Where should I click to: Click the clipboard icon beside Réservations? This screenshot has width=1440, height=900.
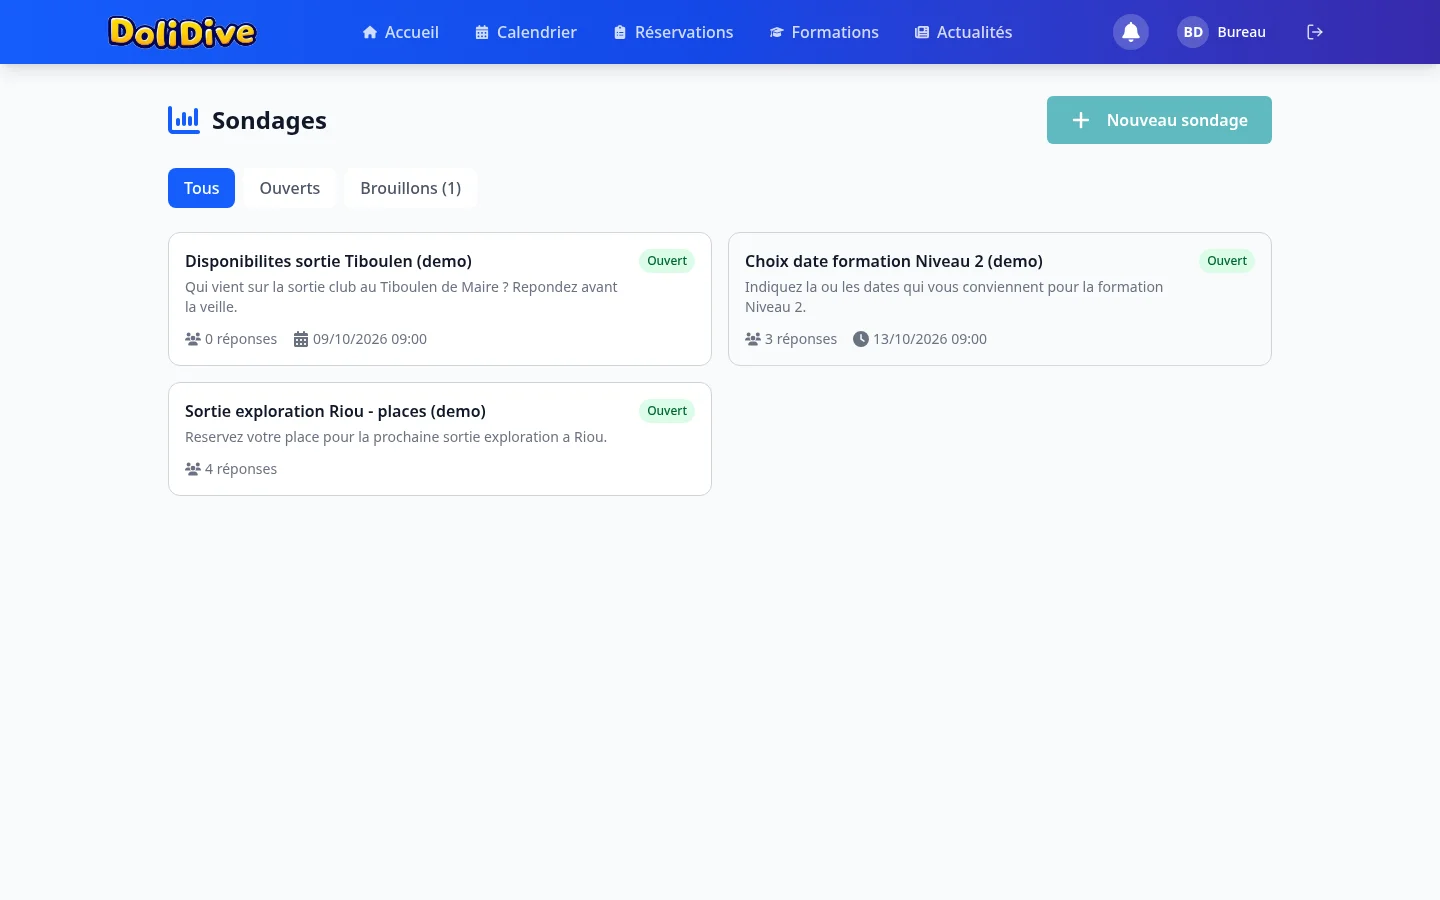tap(620, 32)
